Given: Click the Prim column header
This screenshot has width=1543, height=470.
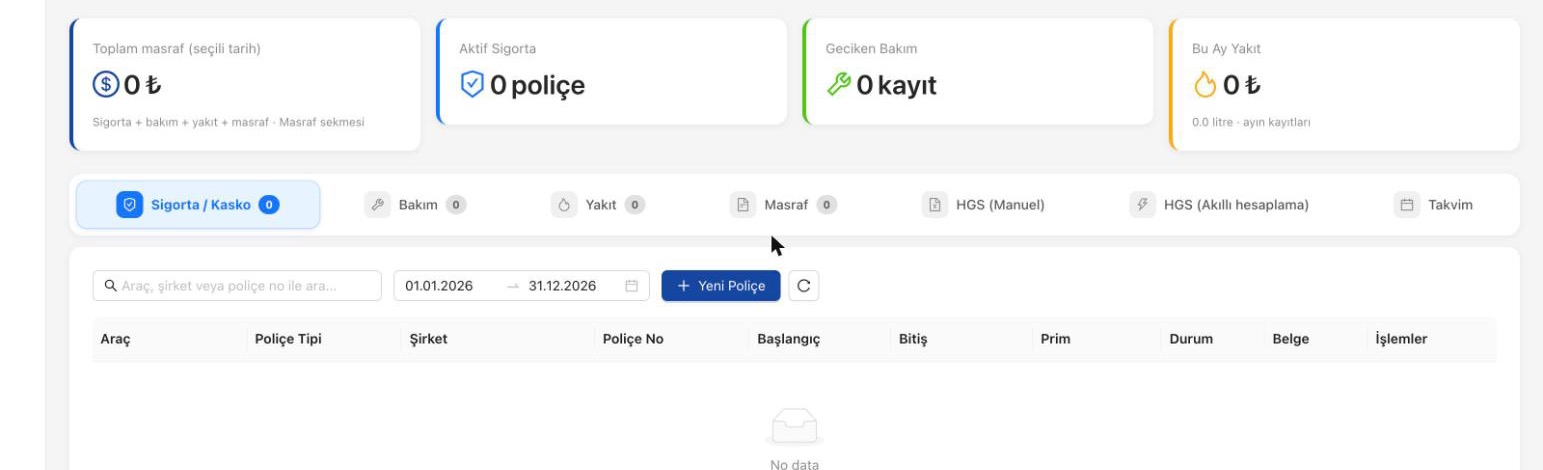Looking at the screenshot, I should (x=1055, y=339).
